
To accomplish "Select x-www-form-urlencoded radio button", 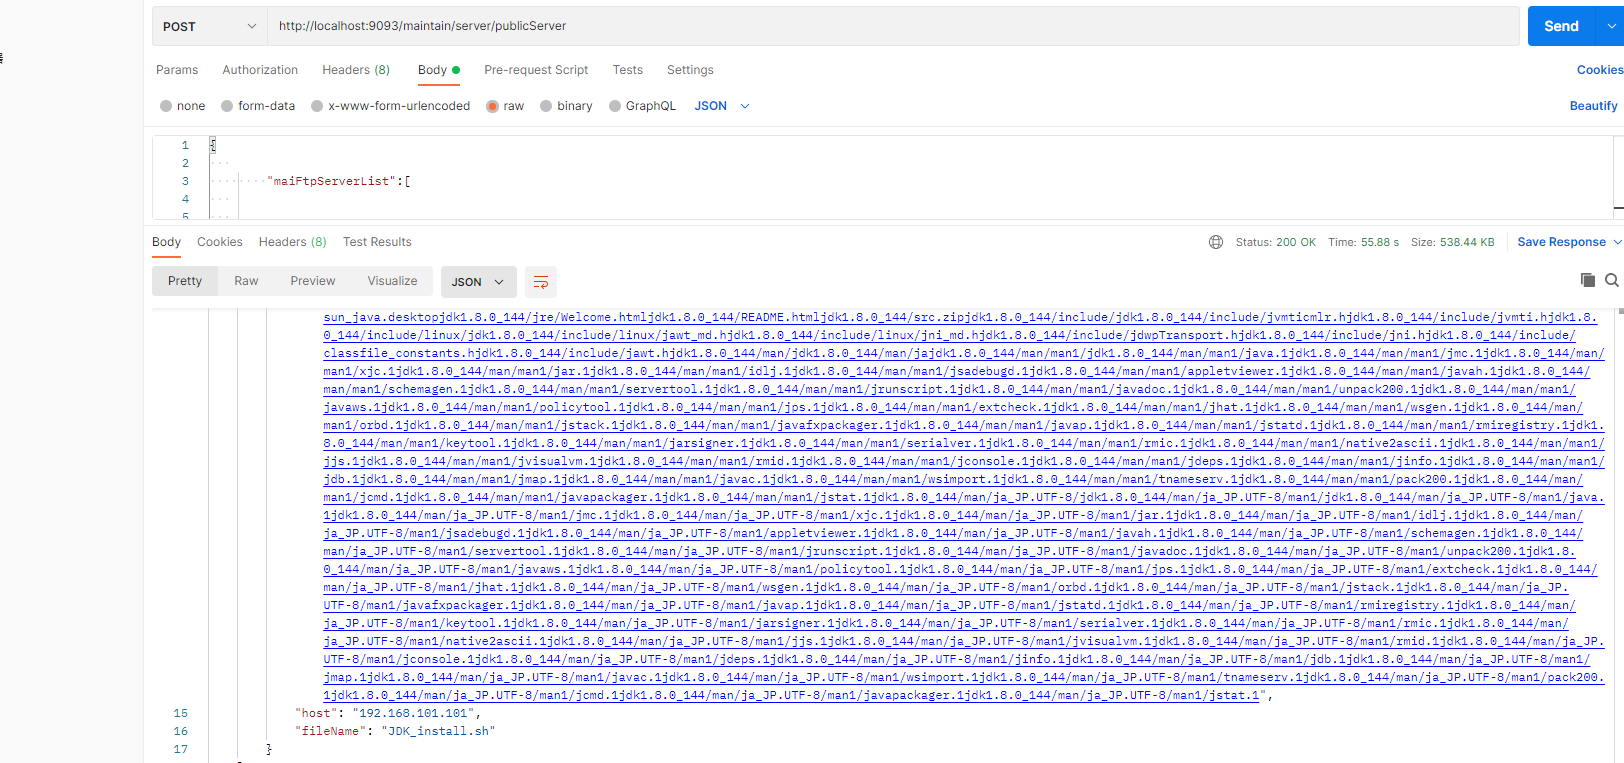I will point(317,106).
